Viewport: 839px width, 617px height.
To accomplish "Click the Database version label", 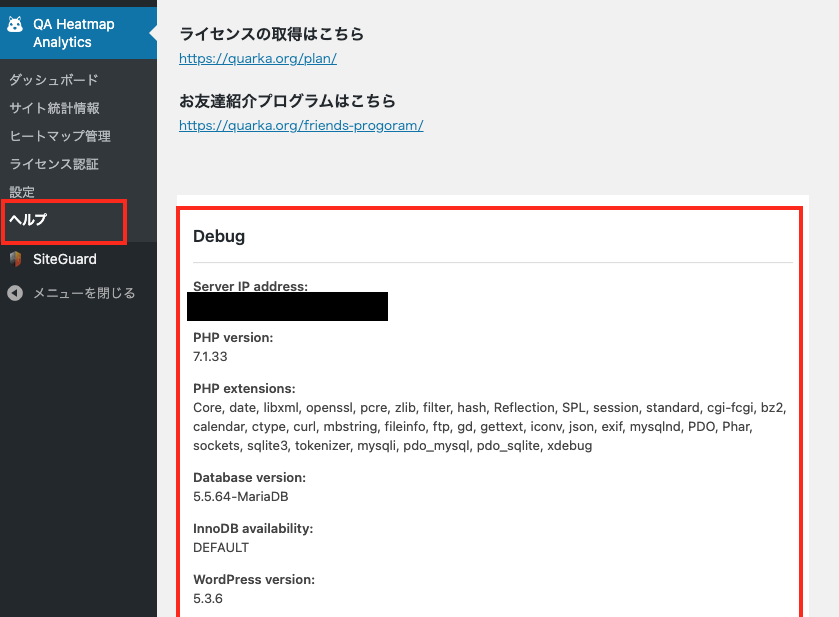I will click(x=249, y=477).
